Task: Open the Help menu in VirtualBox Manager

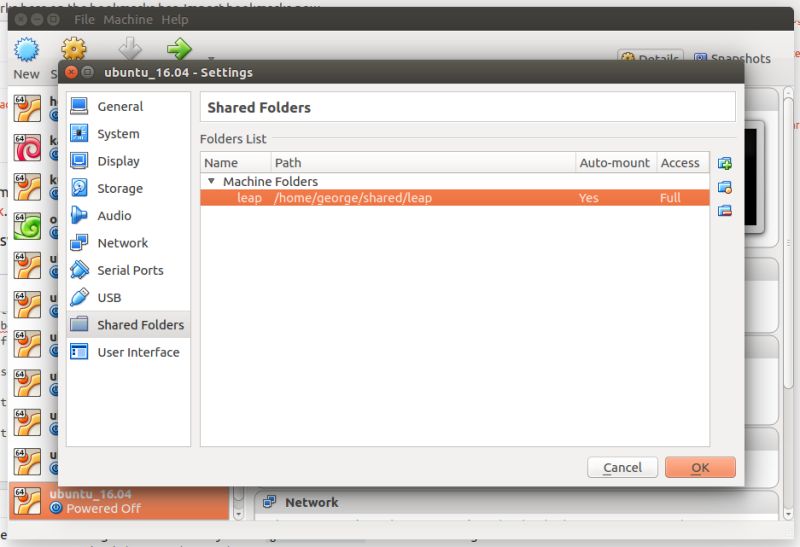Action: pyautogui.click(x=175, y=20)
